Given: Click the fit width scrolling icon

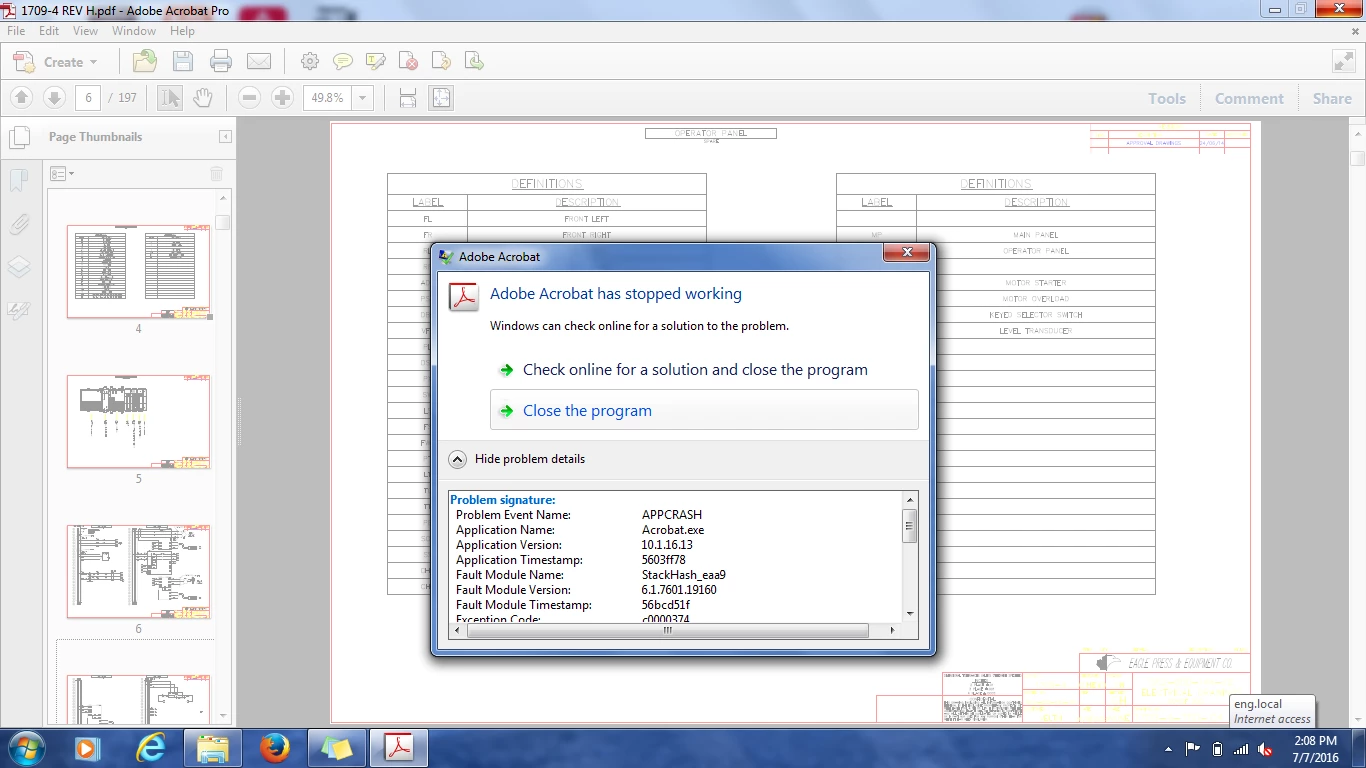Looking at the screenshot, I should [x=408, y=97].
